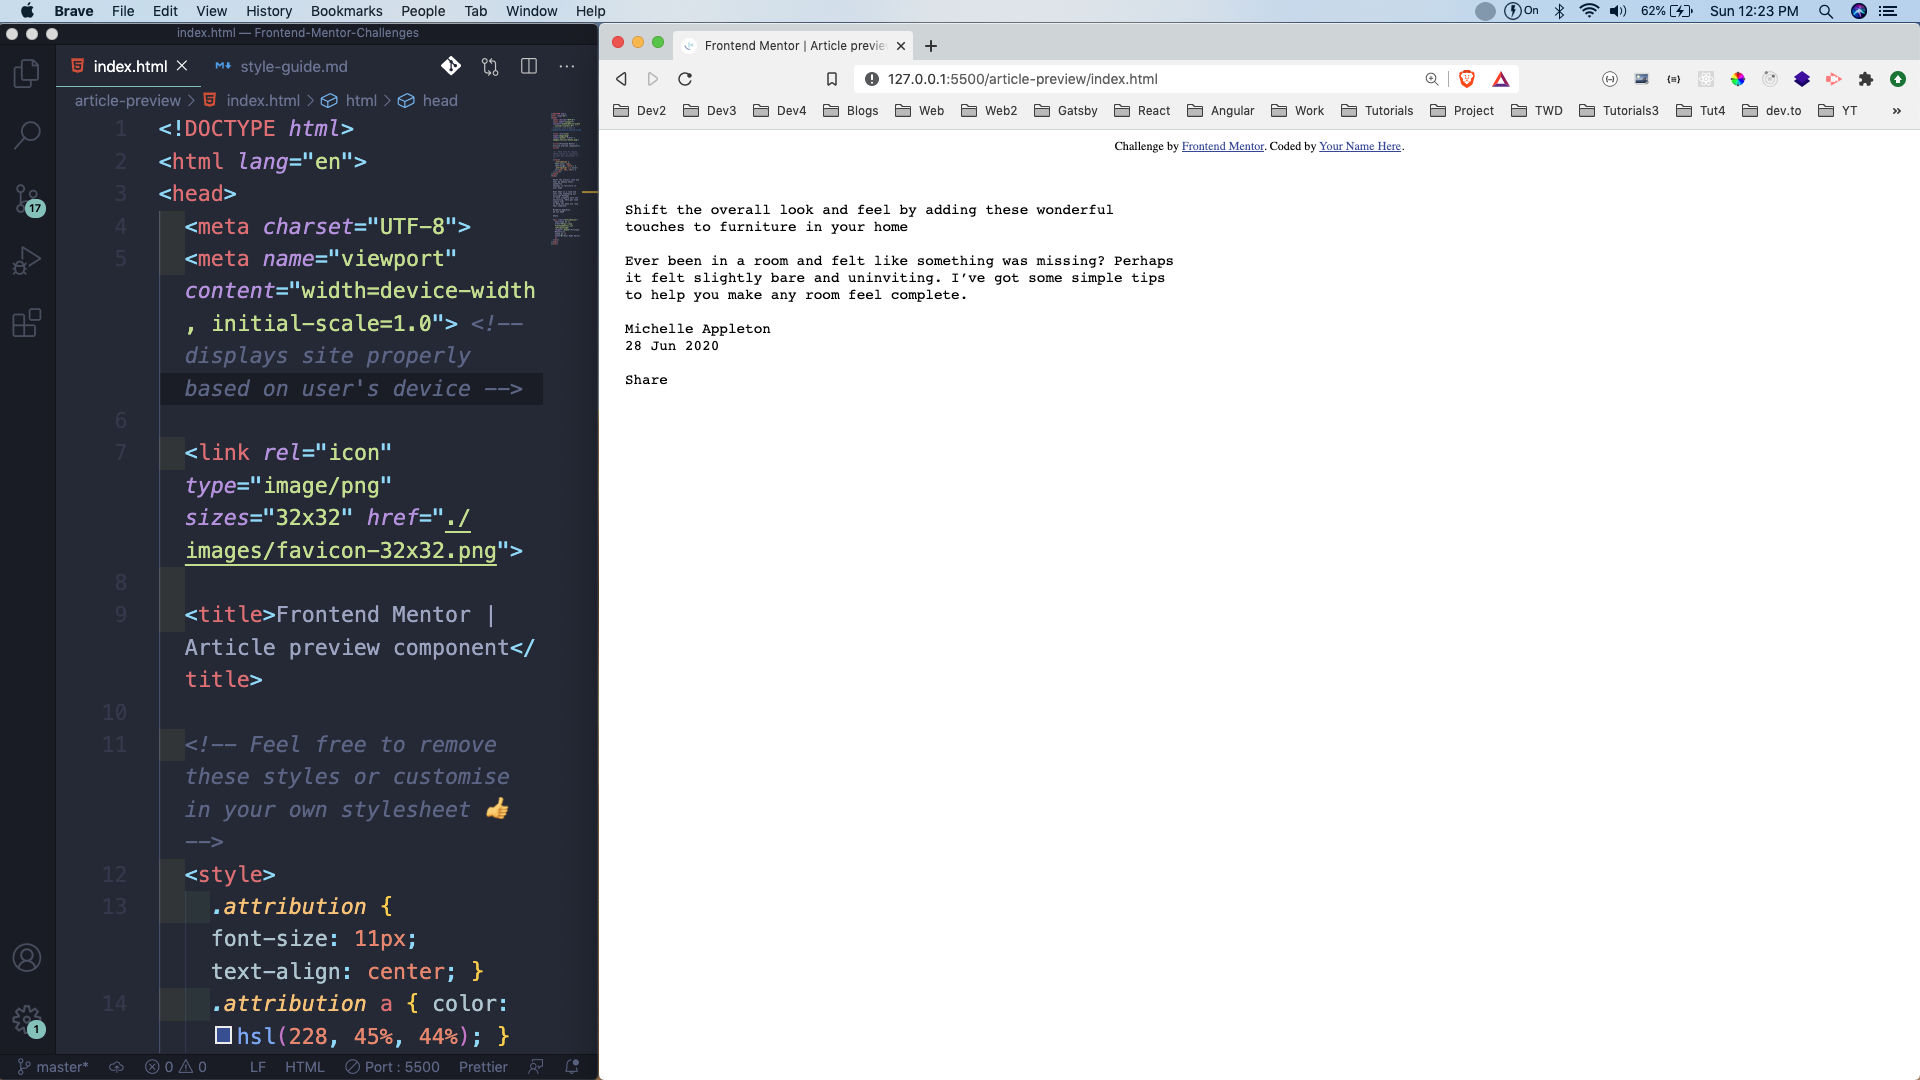Open errors and warnings panel from status bar

pyautogui.click(x=176, y=1067)
